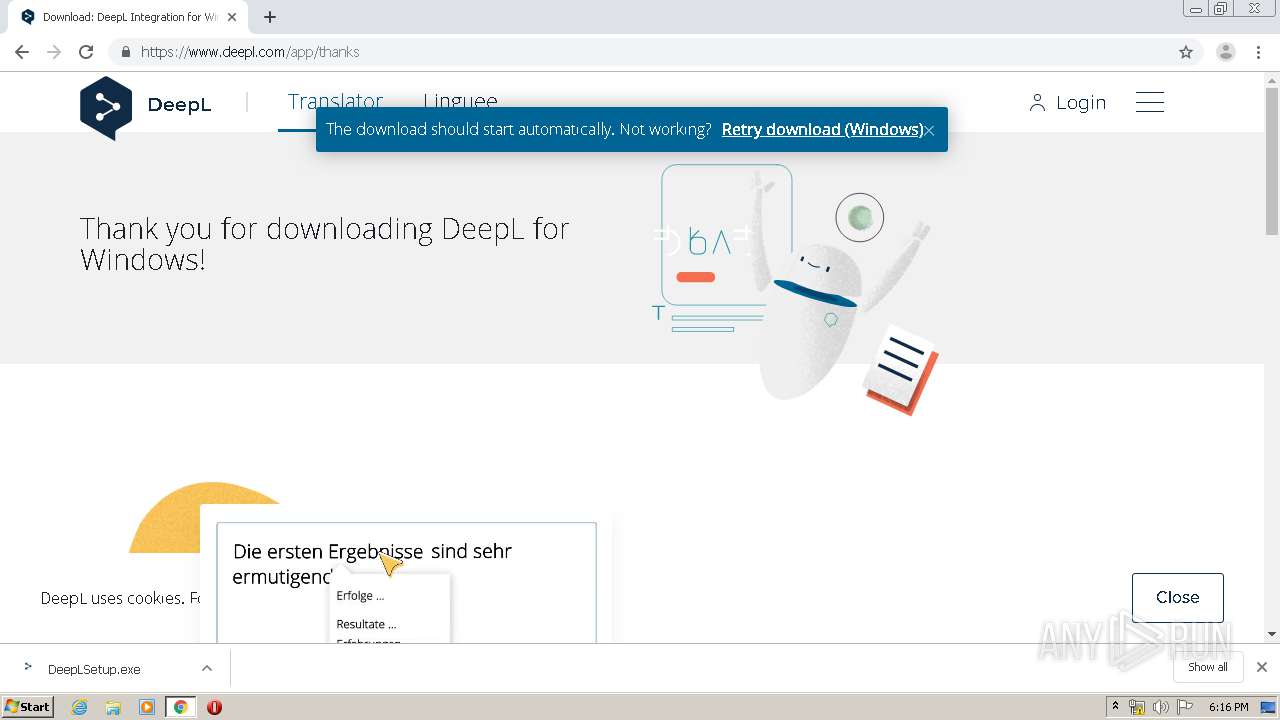Reload the current page

click(86, 52)
